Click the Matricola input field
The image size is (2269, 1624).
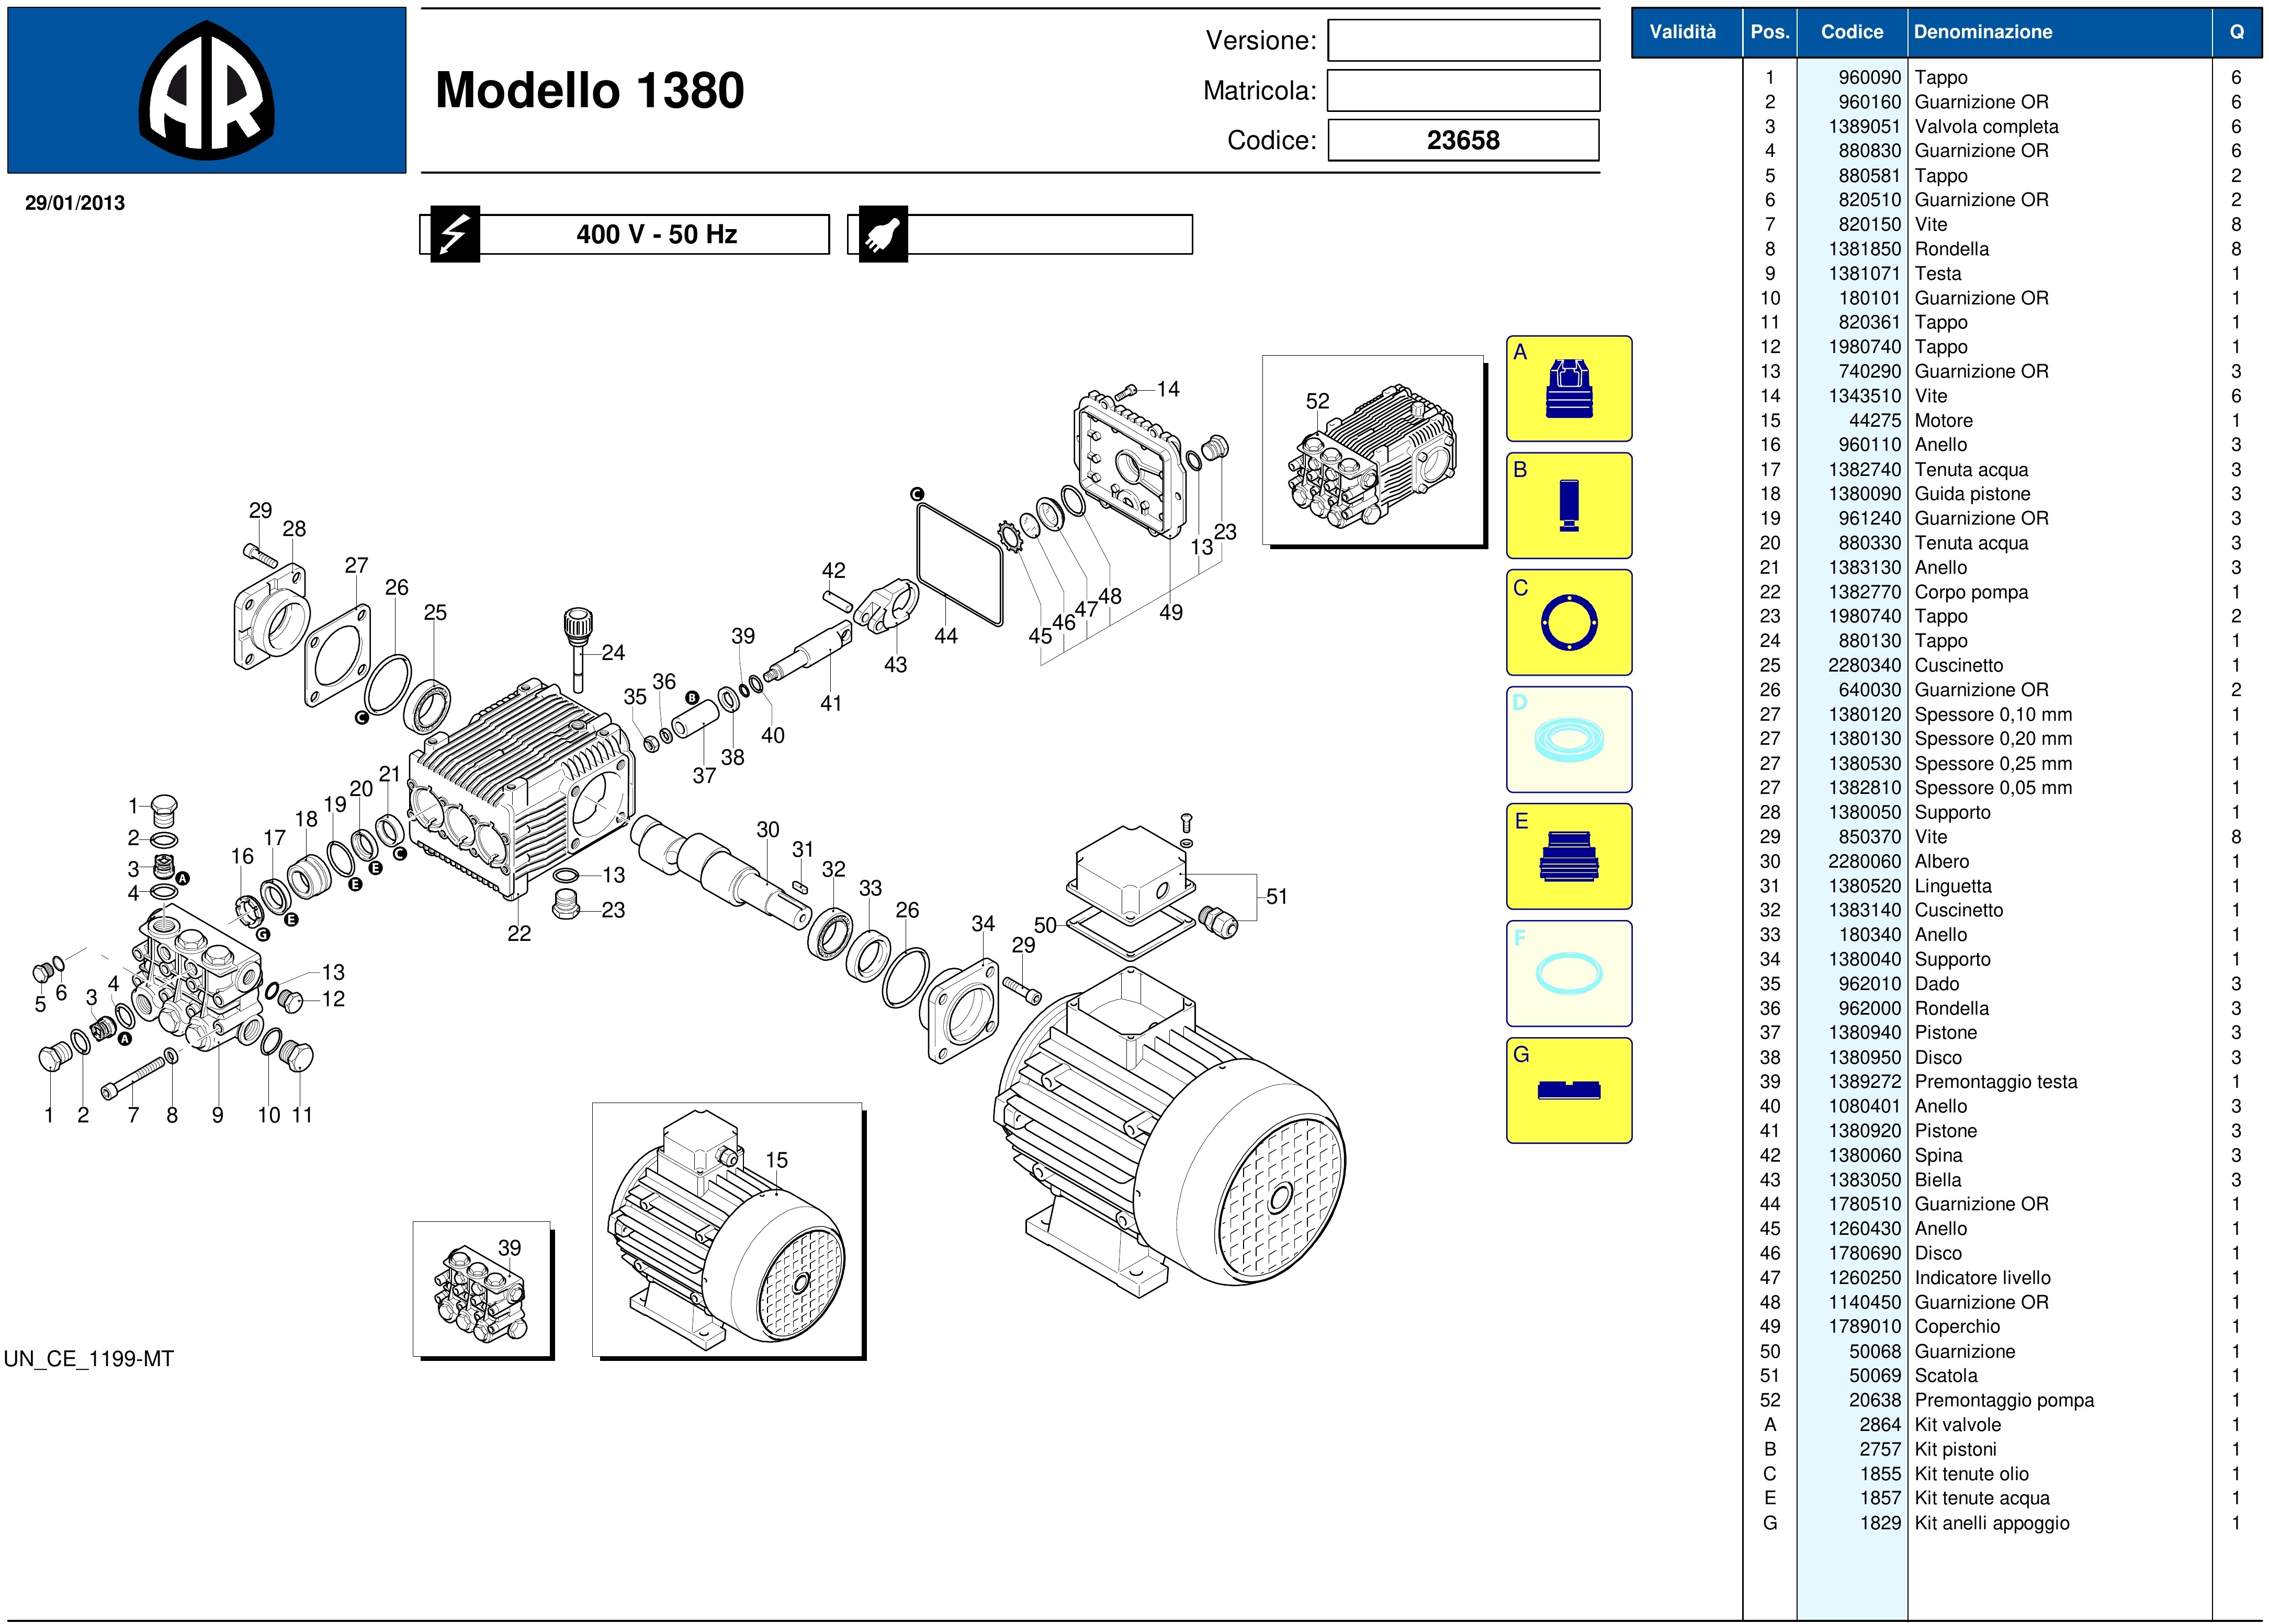[x=1463, y=91]
